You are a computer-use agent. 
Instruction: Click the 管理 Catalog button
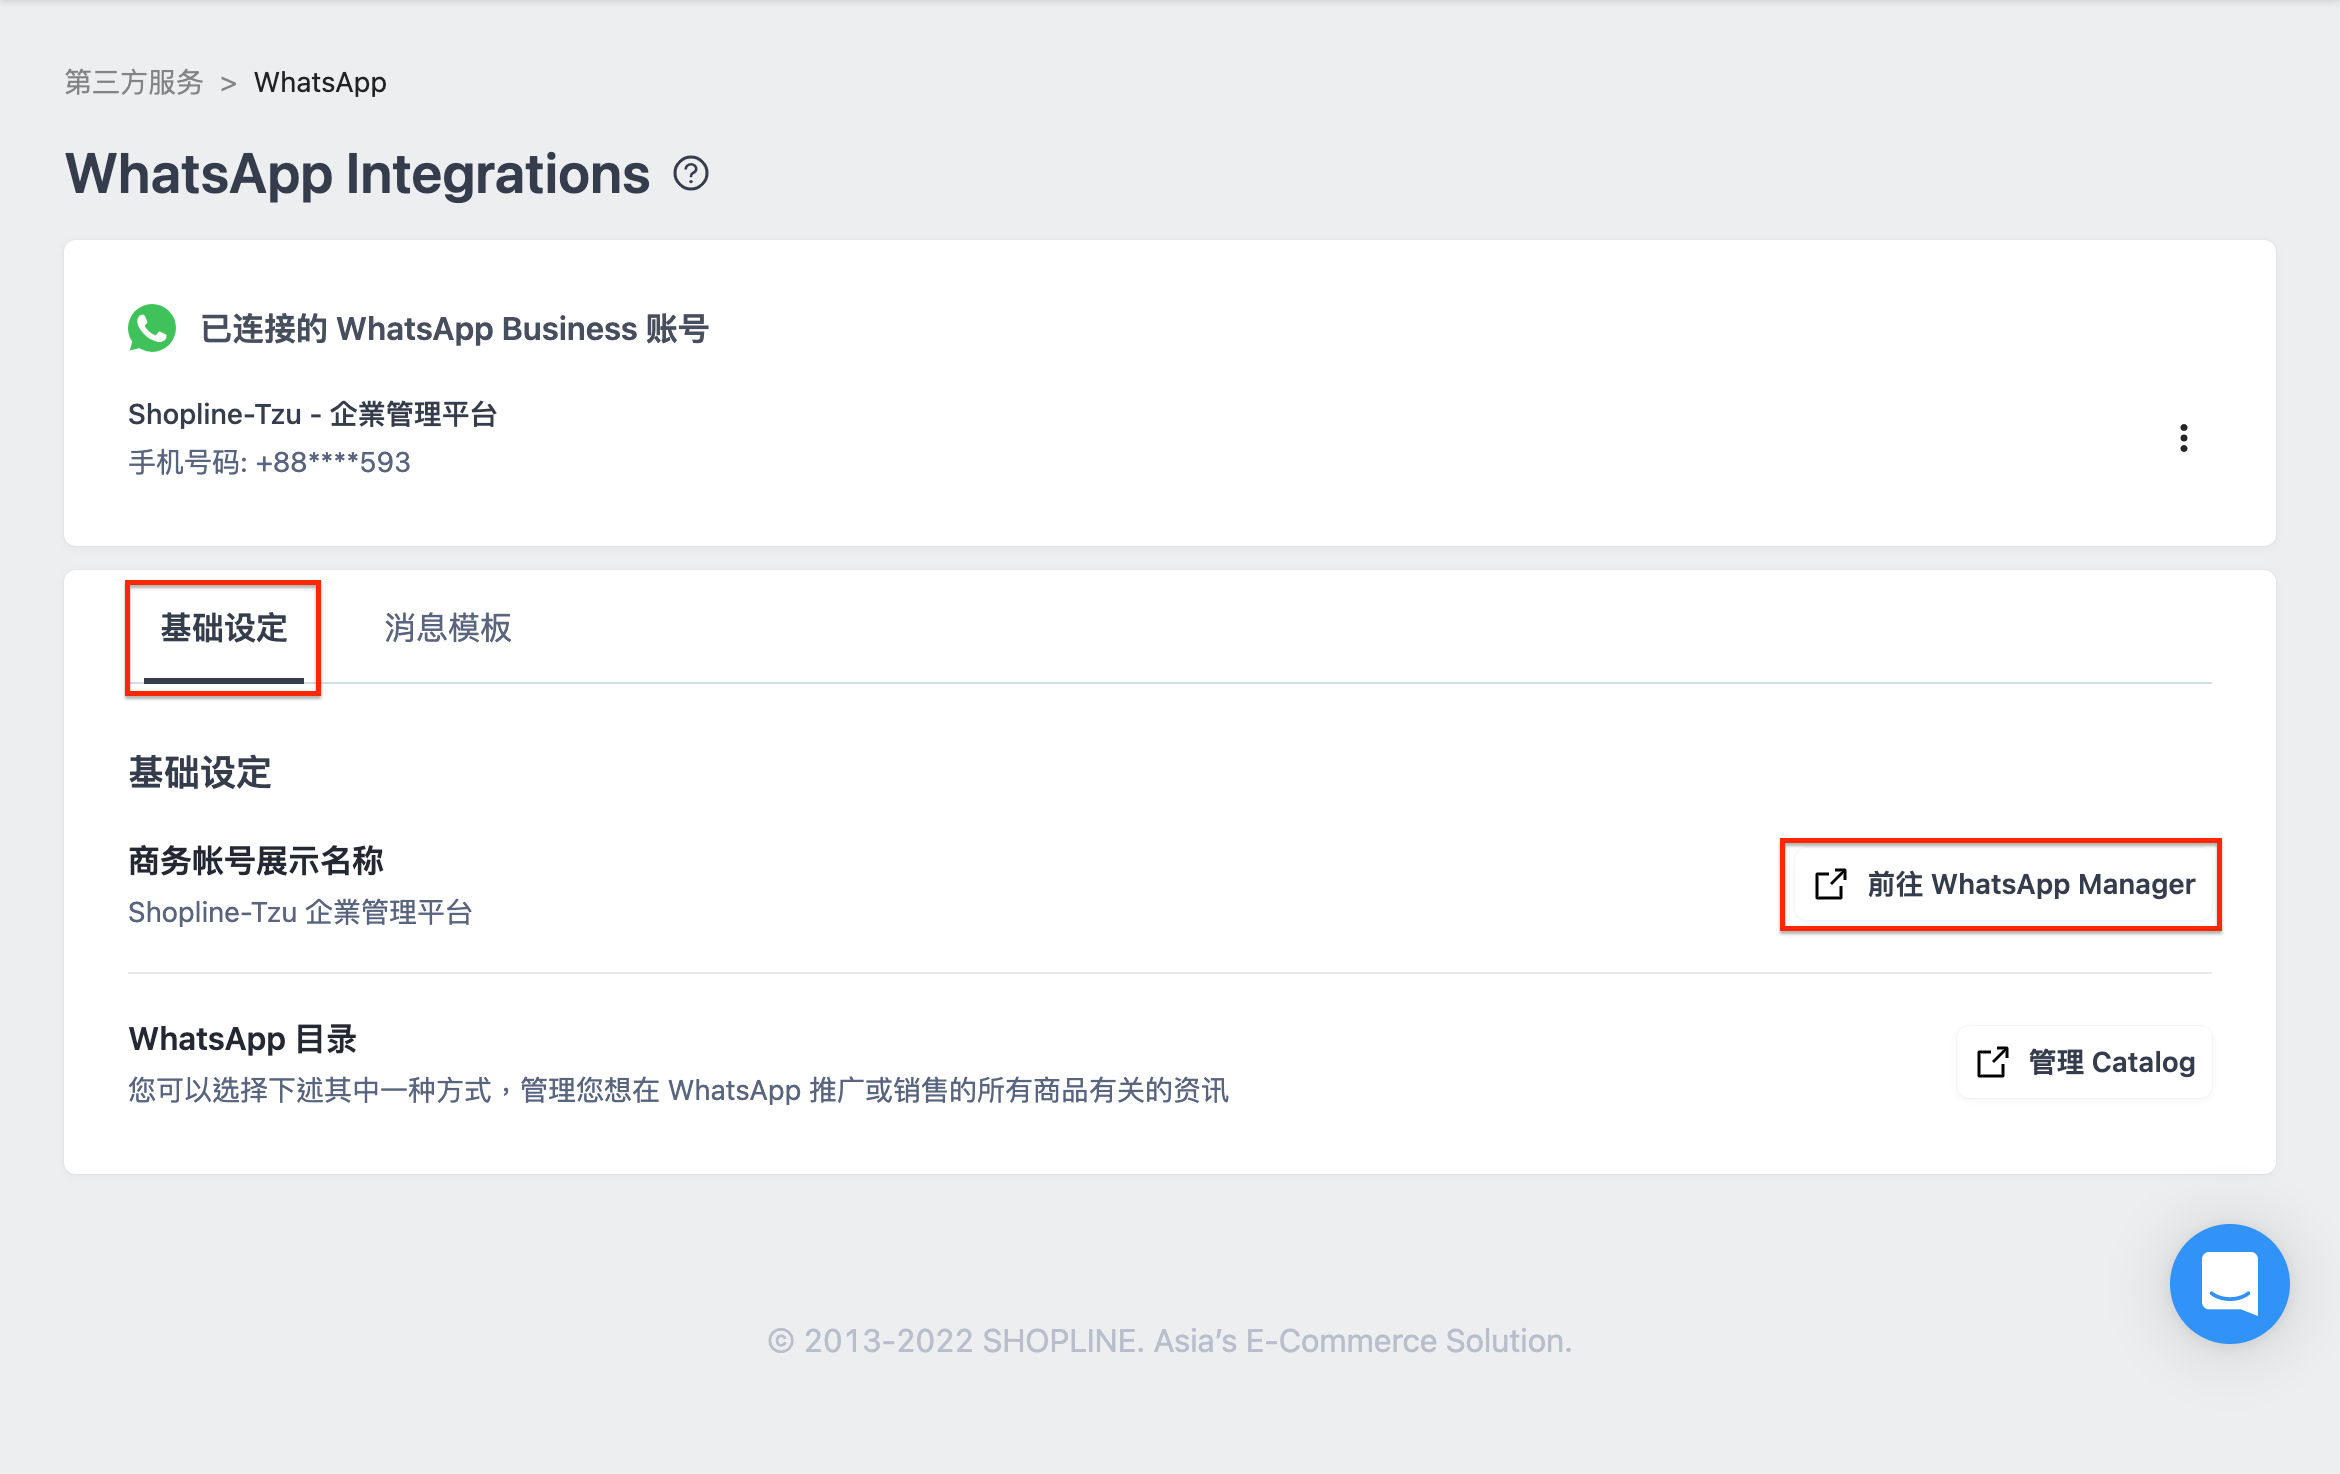[2083, 1062]
